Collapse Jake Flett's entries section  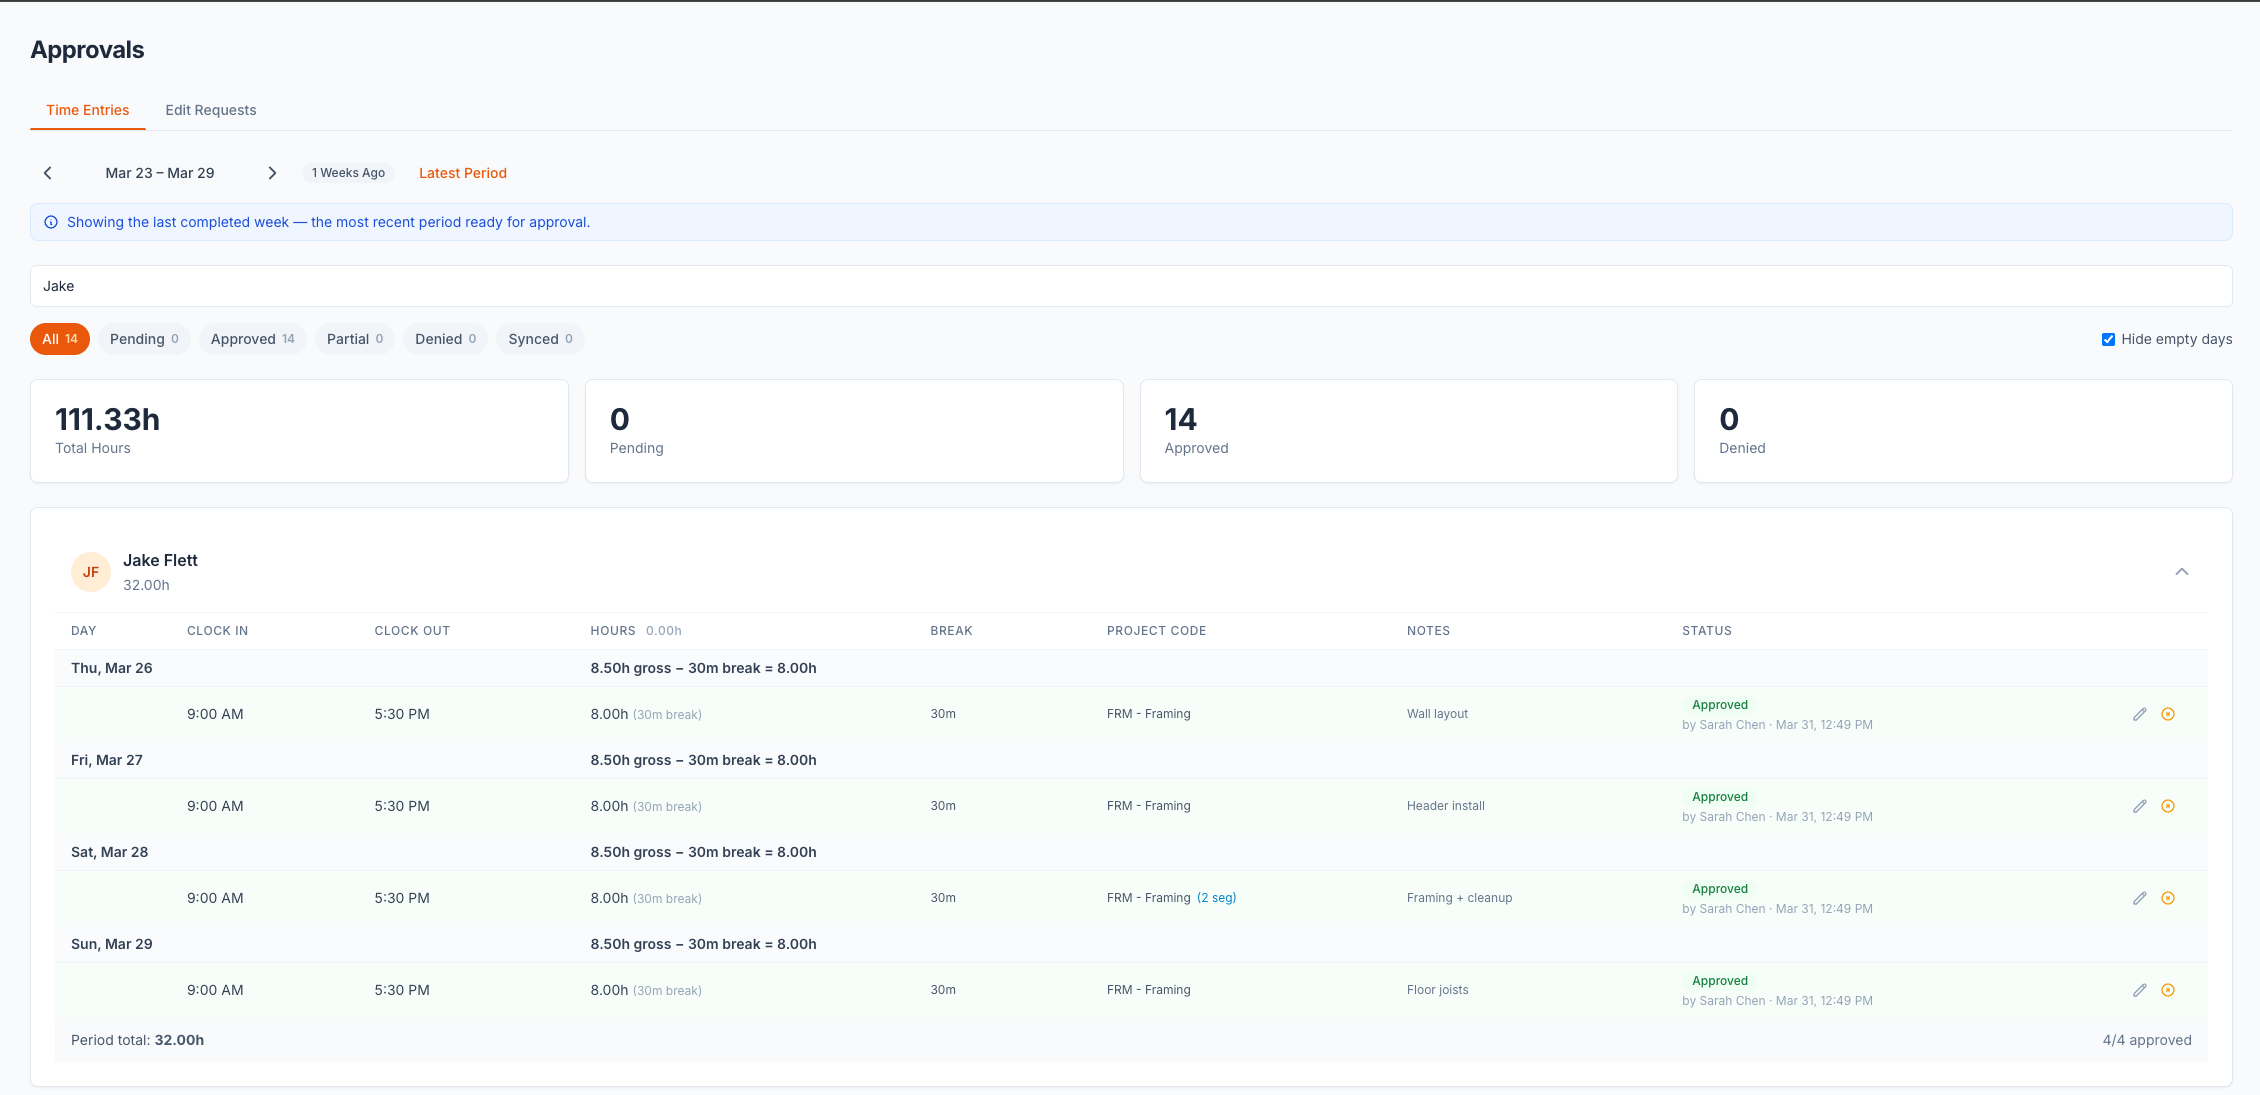pos(2181,572)
